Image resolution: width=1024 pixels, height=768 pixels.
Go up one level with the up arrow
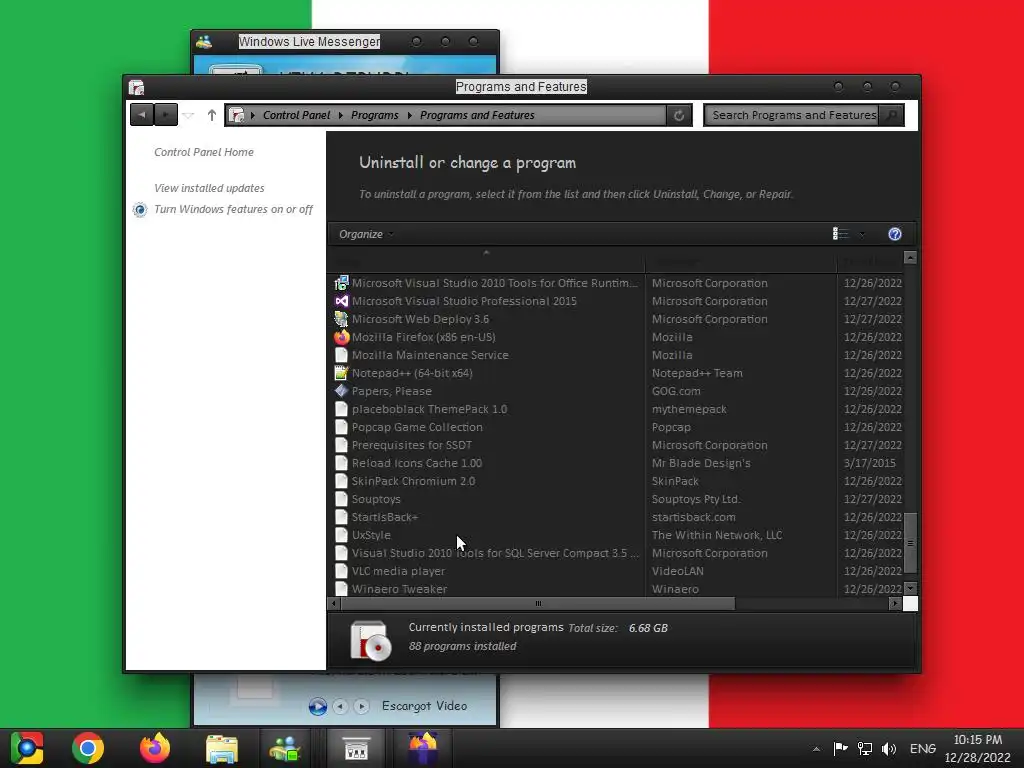(x=212, y=115)
